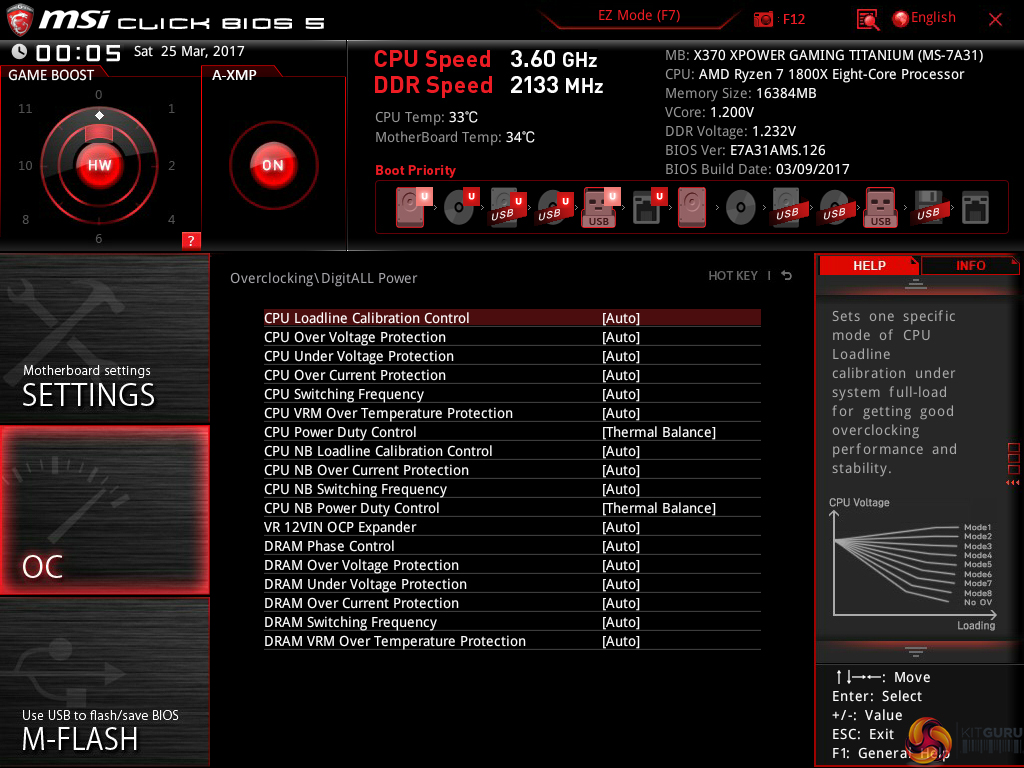
Task: Click the hot key back arrow icon
Action: [x=787, y=276]
